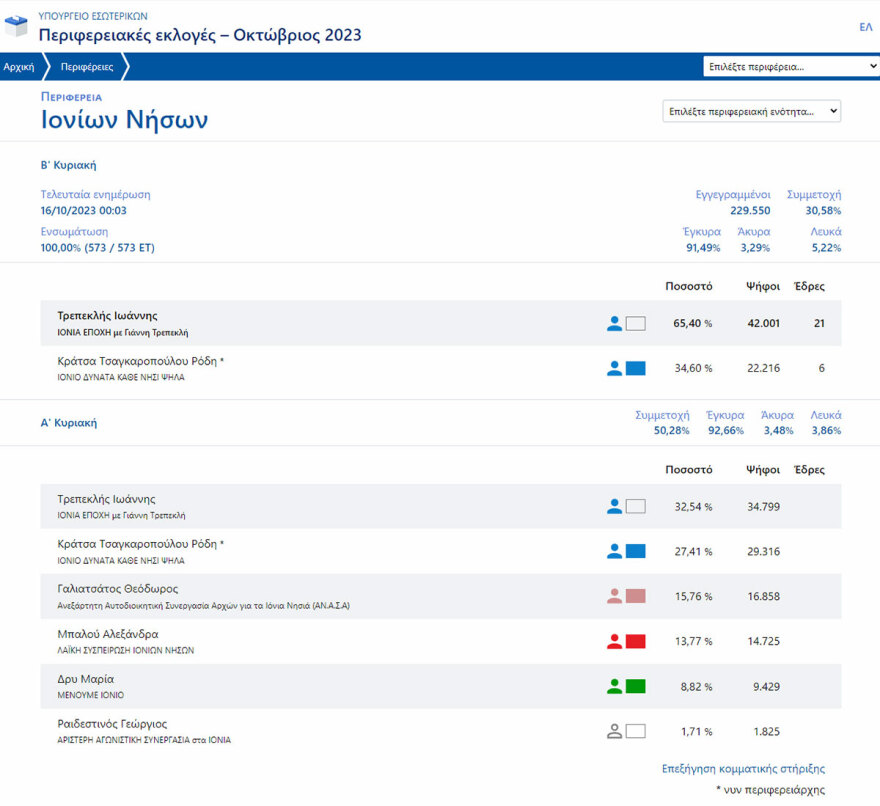Click person icon in Τρεπεκλής Β' Κυριακή row
This screenshot has width=880, height=806.
(x=614, y=323)
